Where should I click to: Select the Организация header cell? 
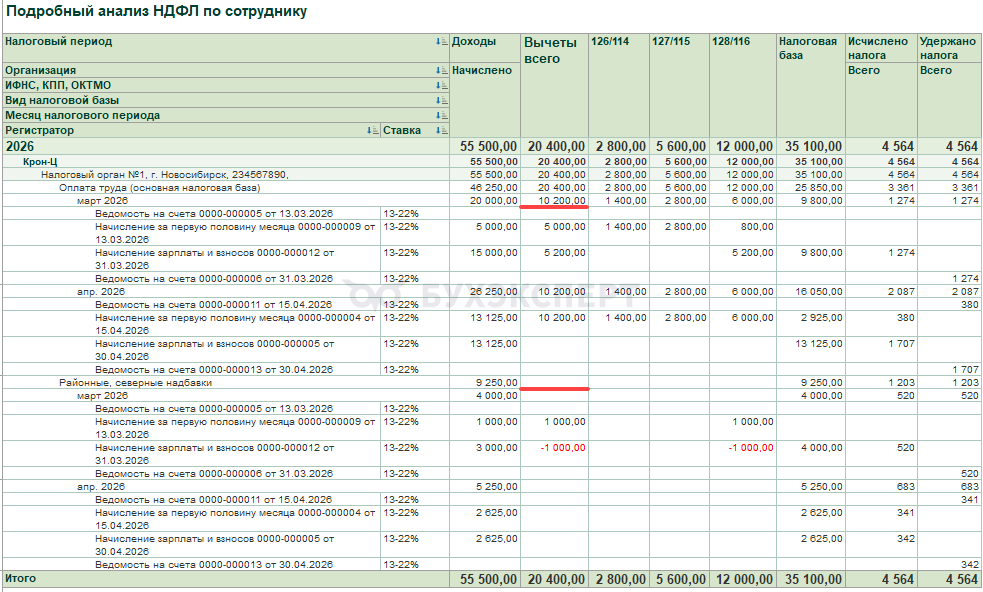point(226,70)
